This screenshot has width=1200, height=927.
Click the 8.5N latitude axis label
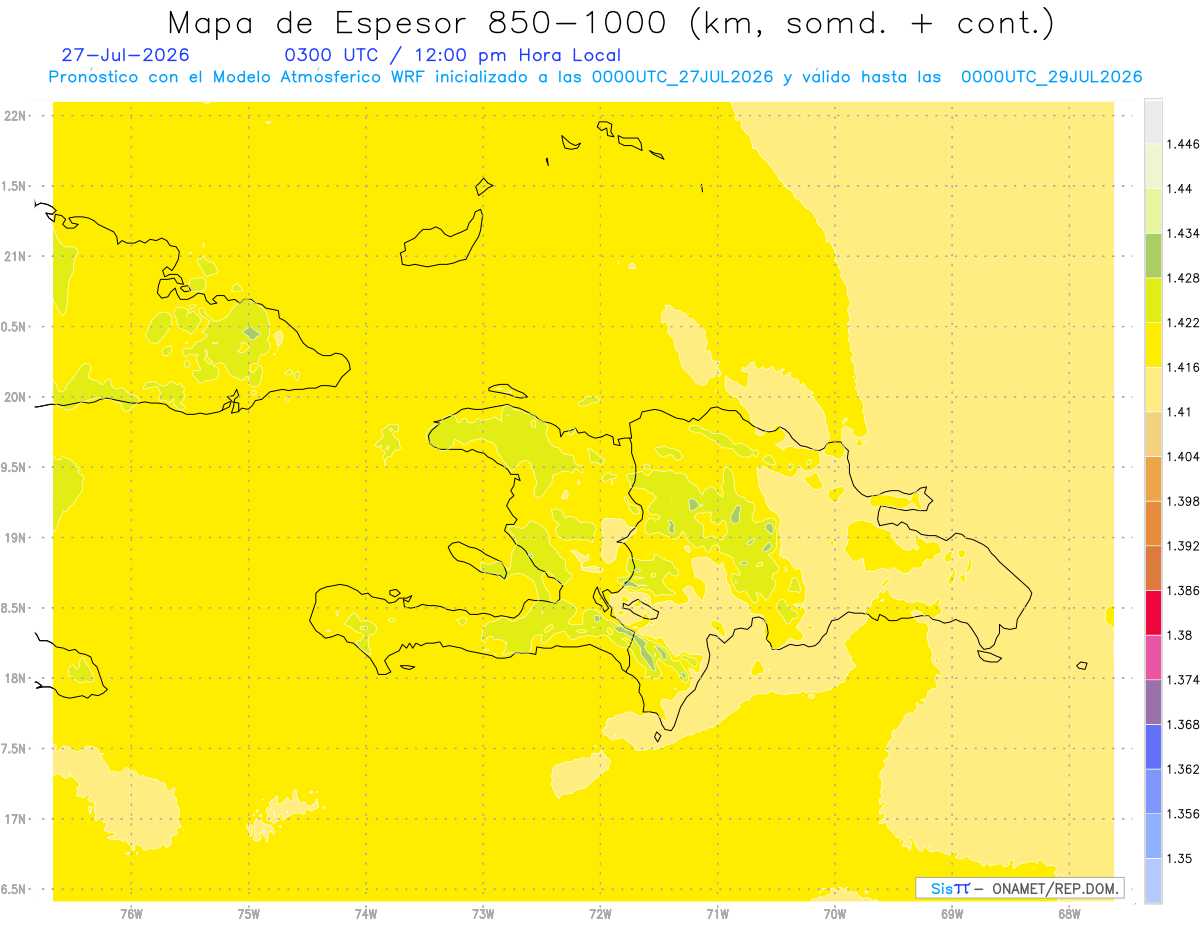point(14,608)
